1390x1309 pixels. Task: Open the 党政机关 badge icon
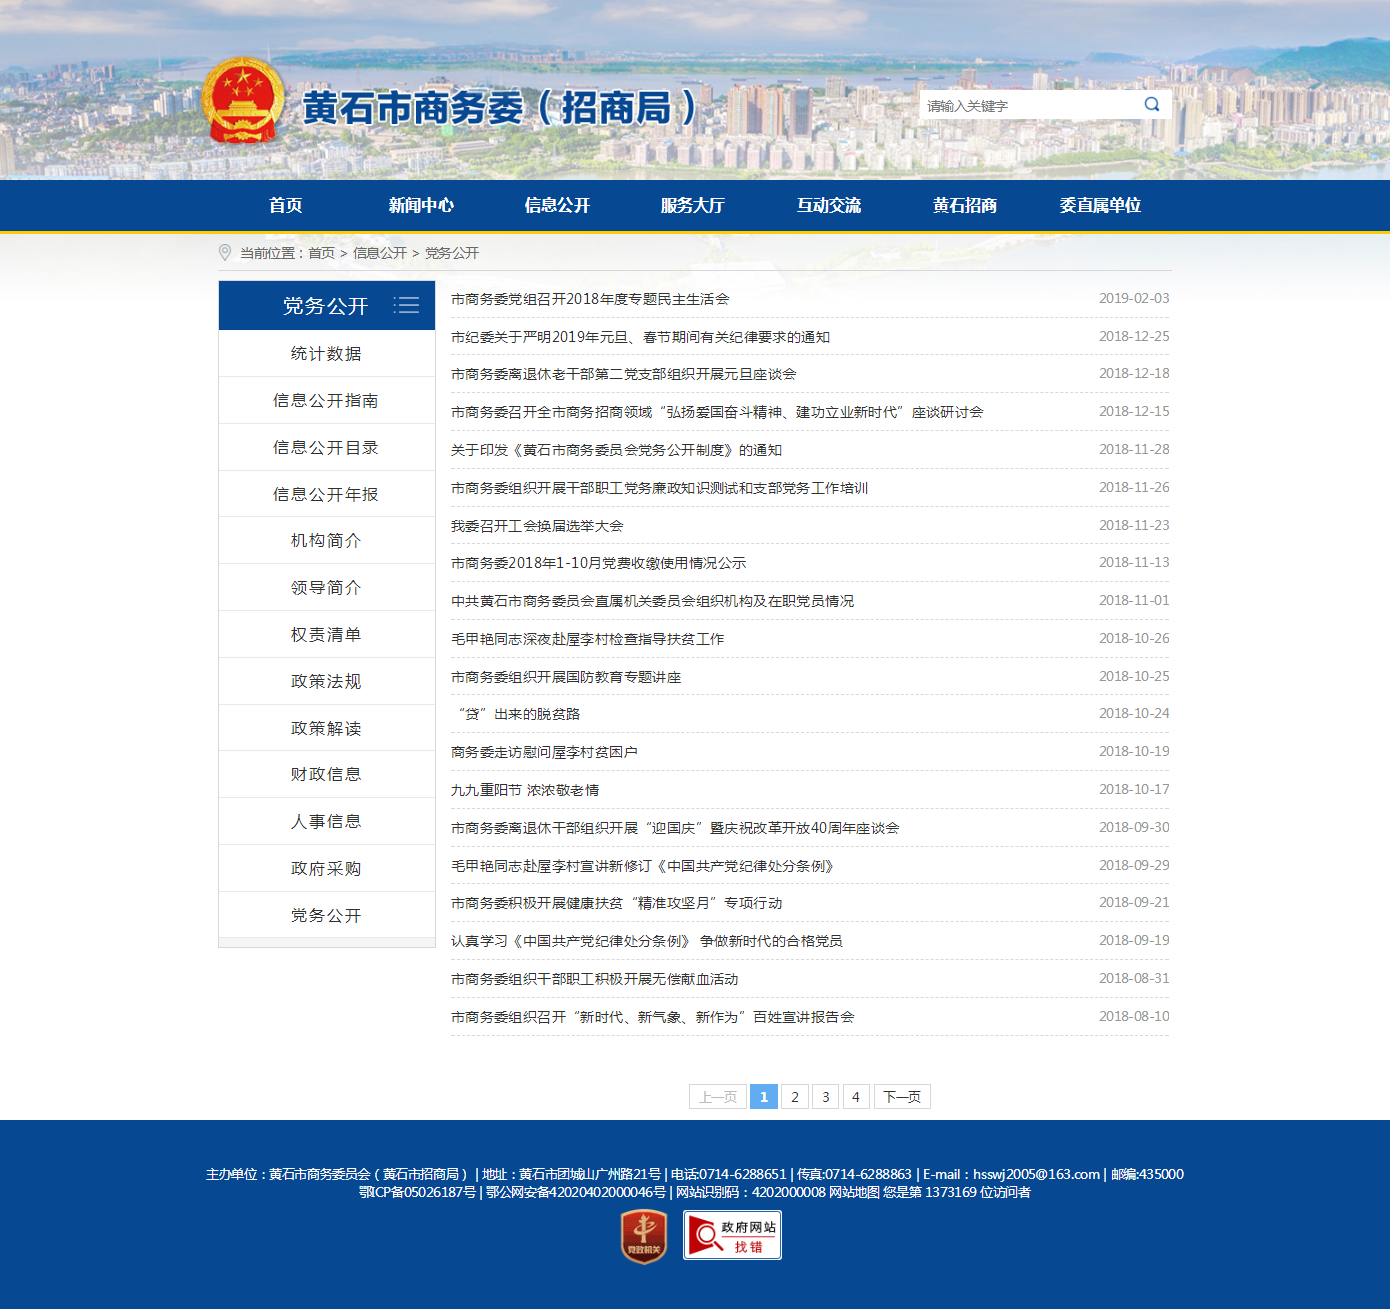644,1236
